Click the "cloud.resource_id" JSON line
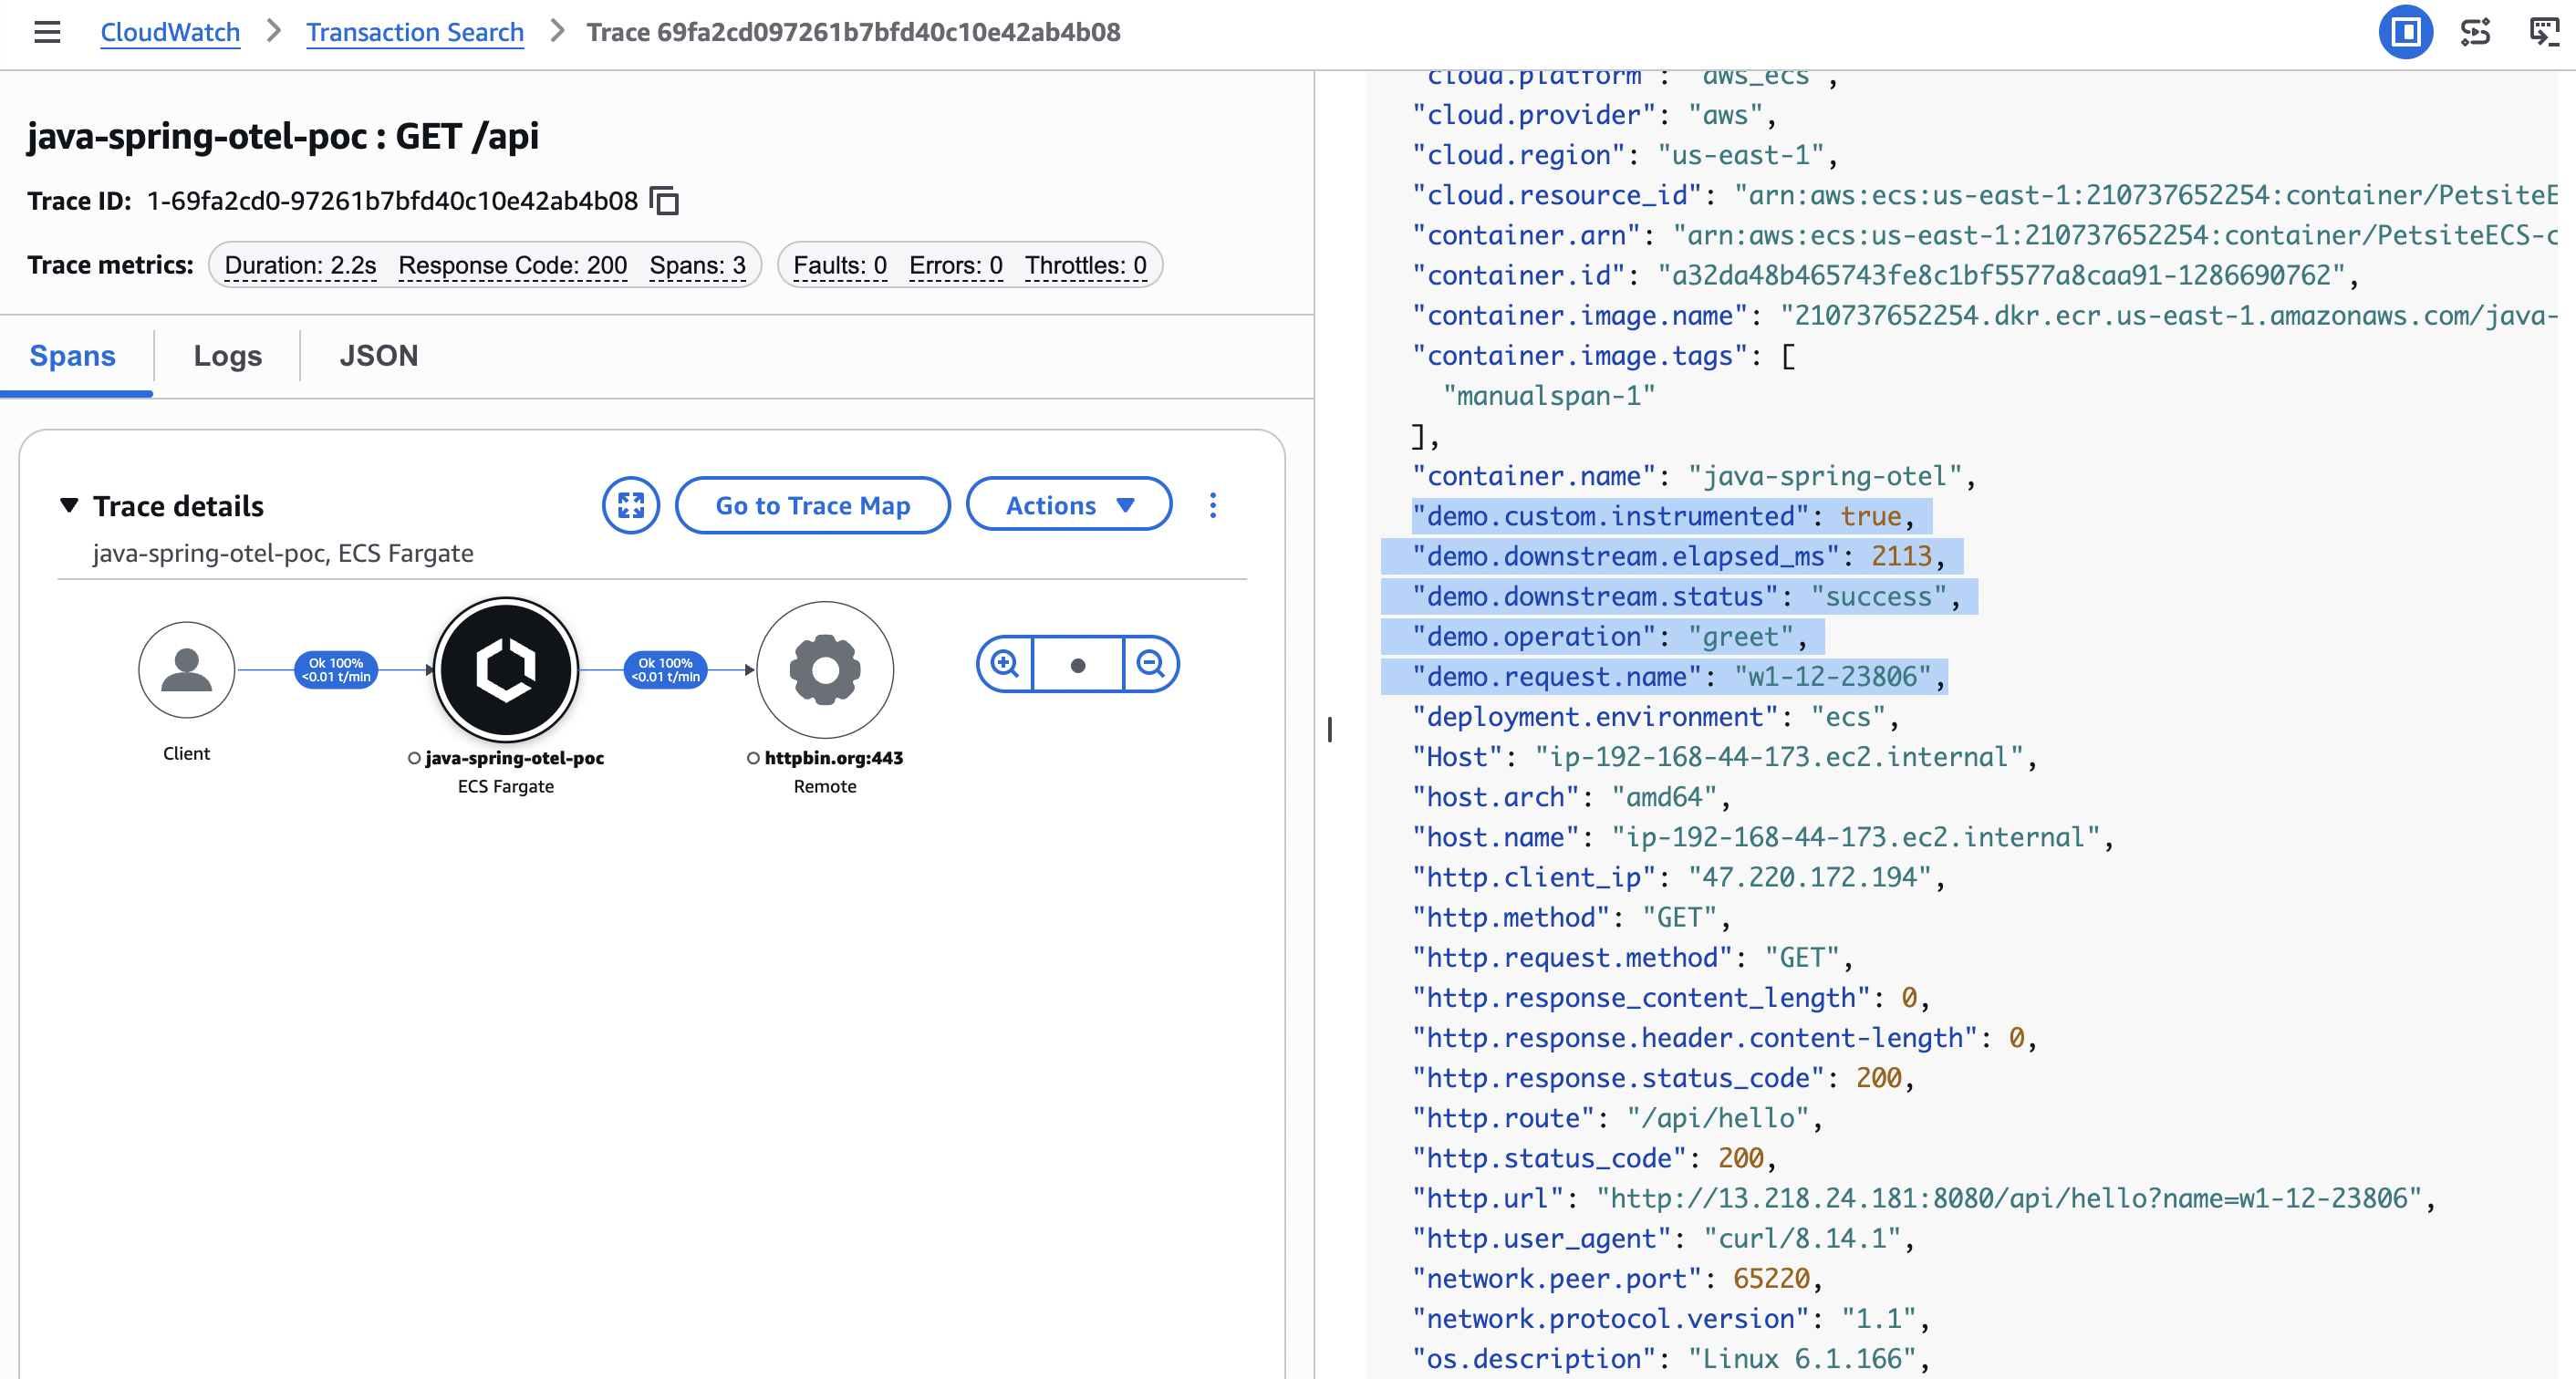The width and height of the screenshot is (2576, 1379). tap(1985, 195)
